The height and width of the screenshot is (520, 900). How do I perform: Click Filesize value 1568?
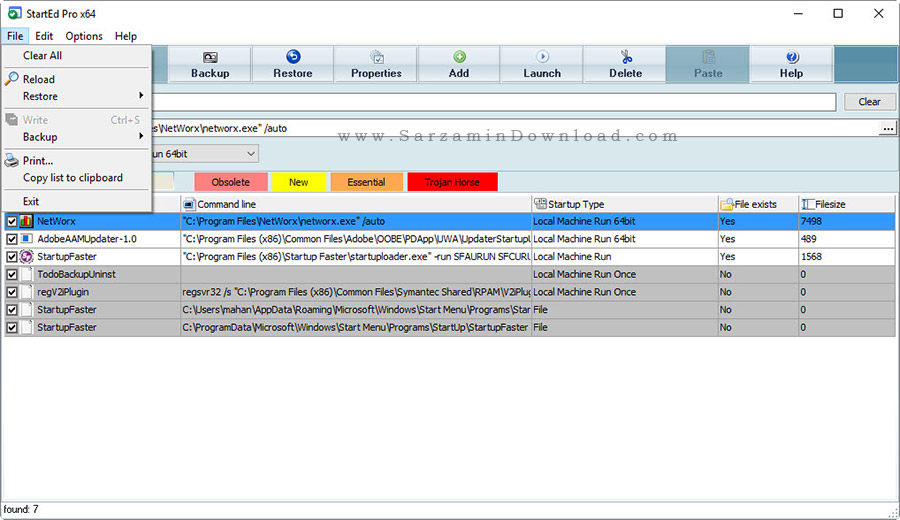click(811, 257)
